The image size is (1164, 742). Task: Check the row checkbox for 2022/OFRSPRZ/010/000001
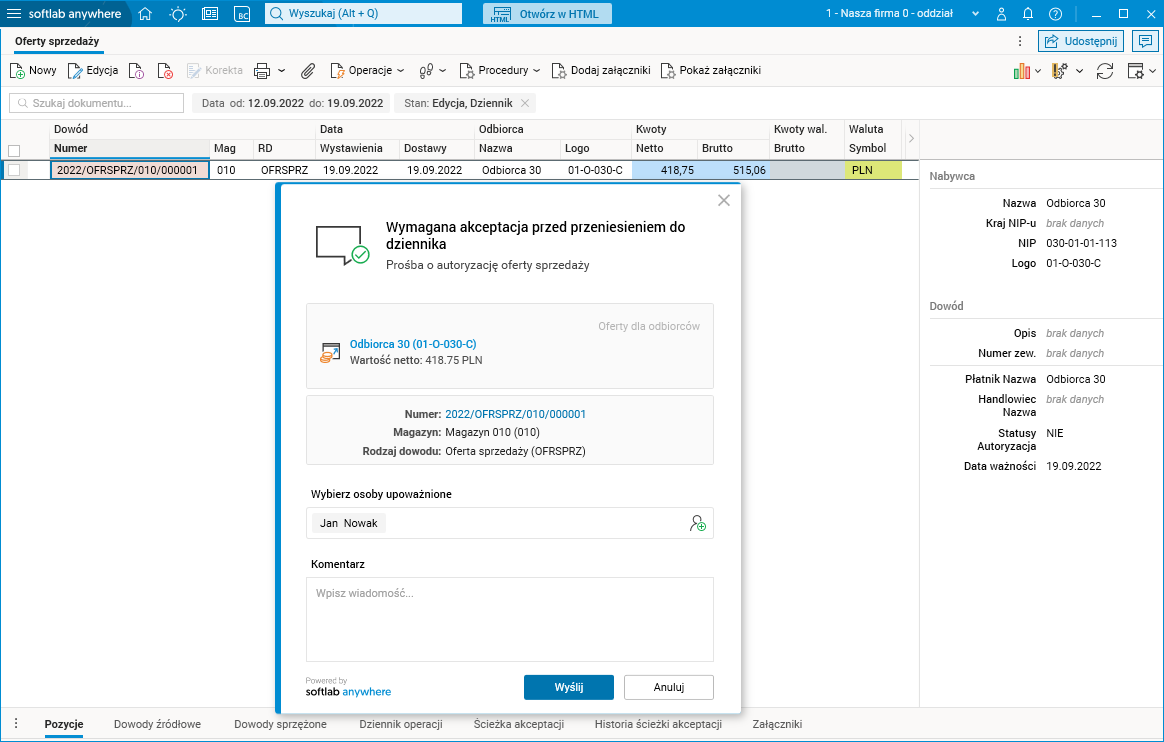coord(14,170)
